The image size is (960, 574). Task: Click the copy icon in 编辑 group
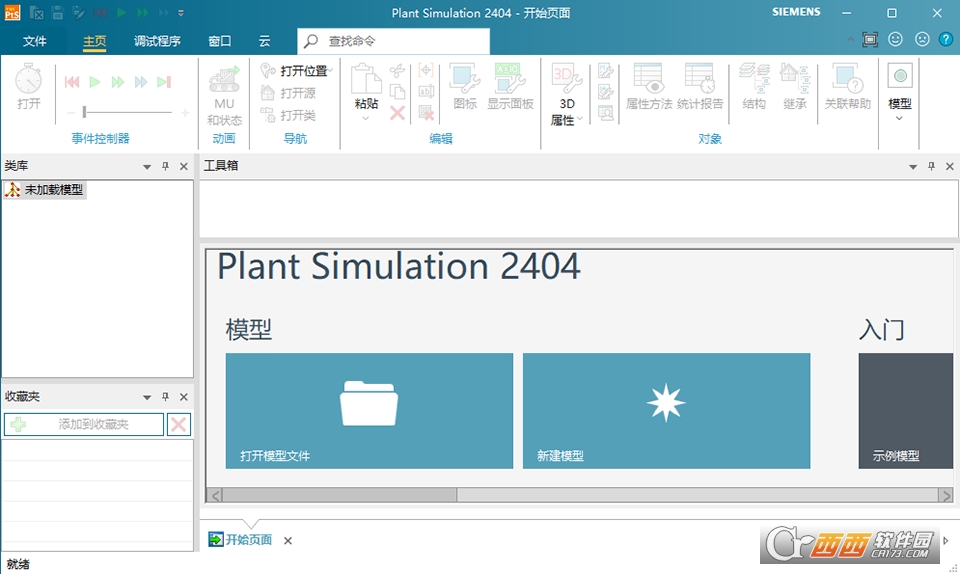(397, 92)
